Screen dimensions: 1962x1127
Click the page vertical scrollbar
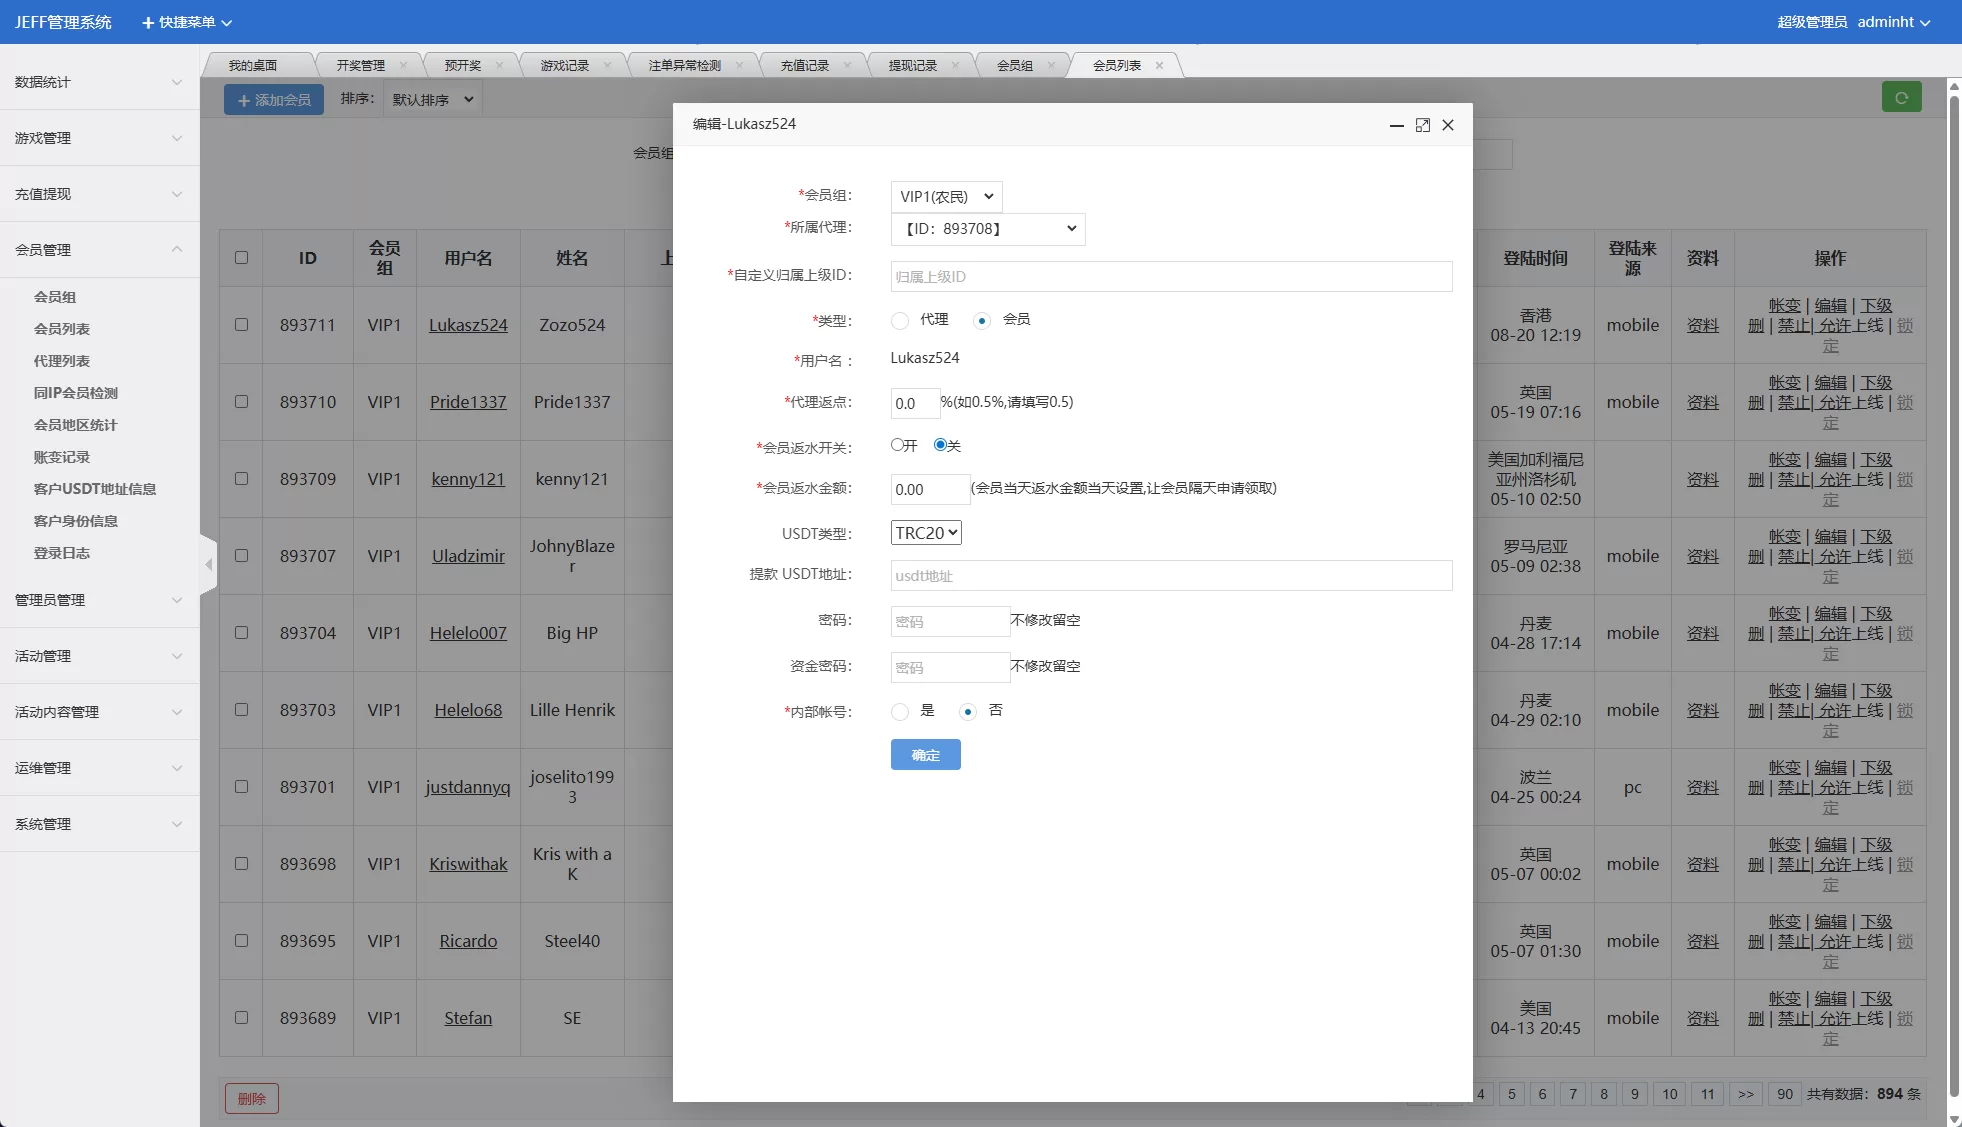click(x=1954, y=600)
